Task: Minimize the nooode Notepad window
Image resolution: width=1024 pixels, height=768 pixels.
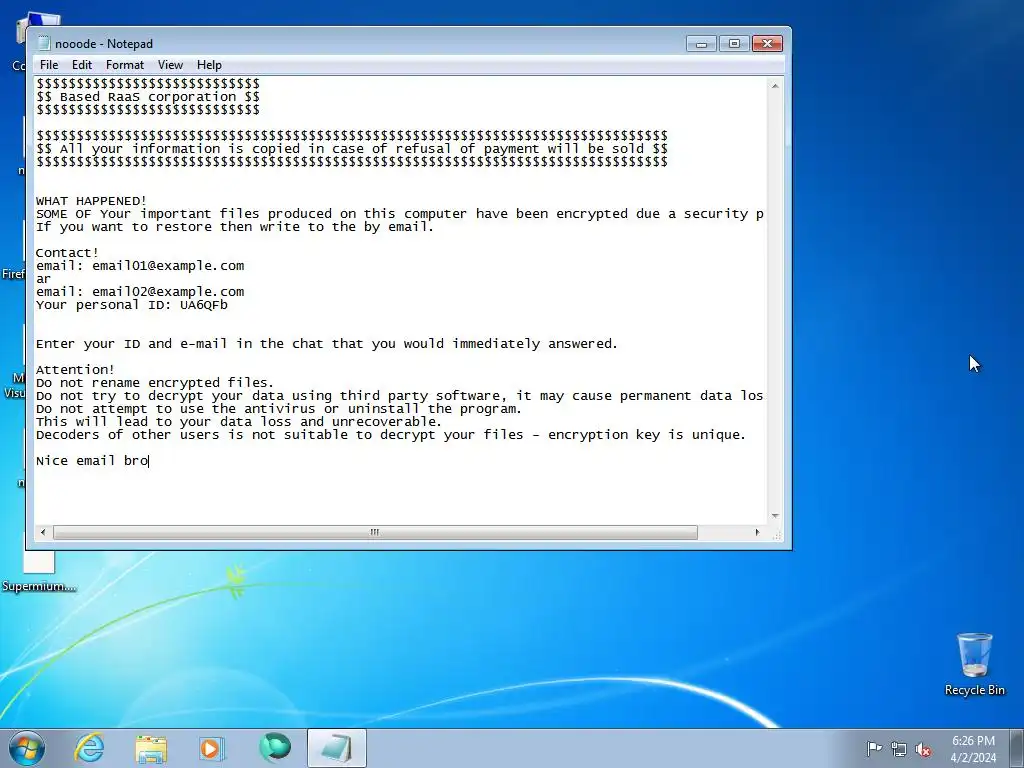Action: tap(701, 44)
